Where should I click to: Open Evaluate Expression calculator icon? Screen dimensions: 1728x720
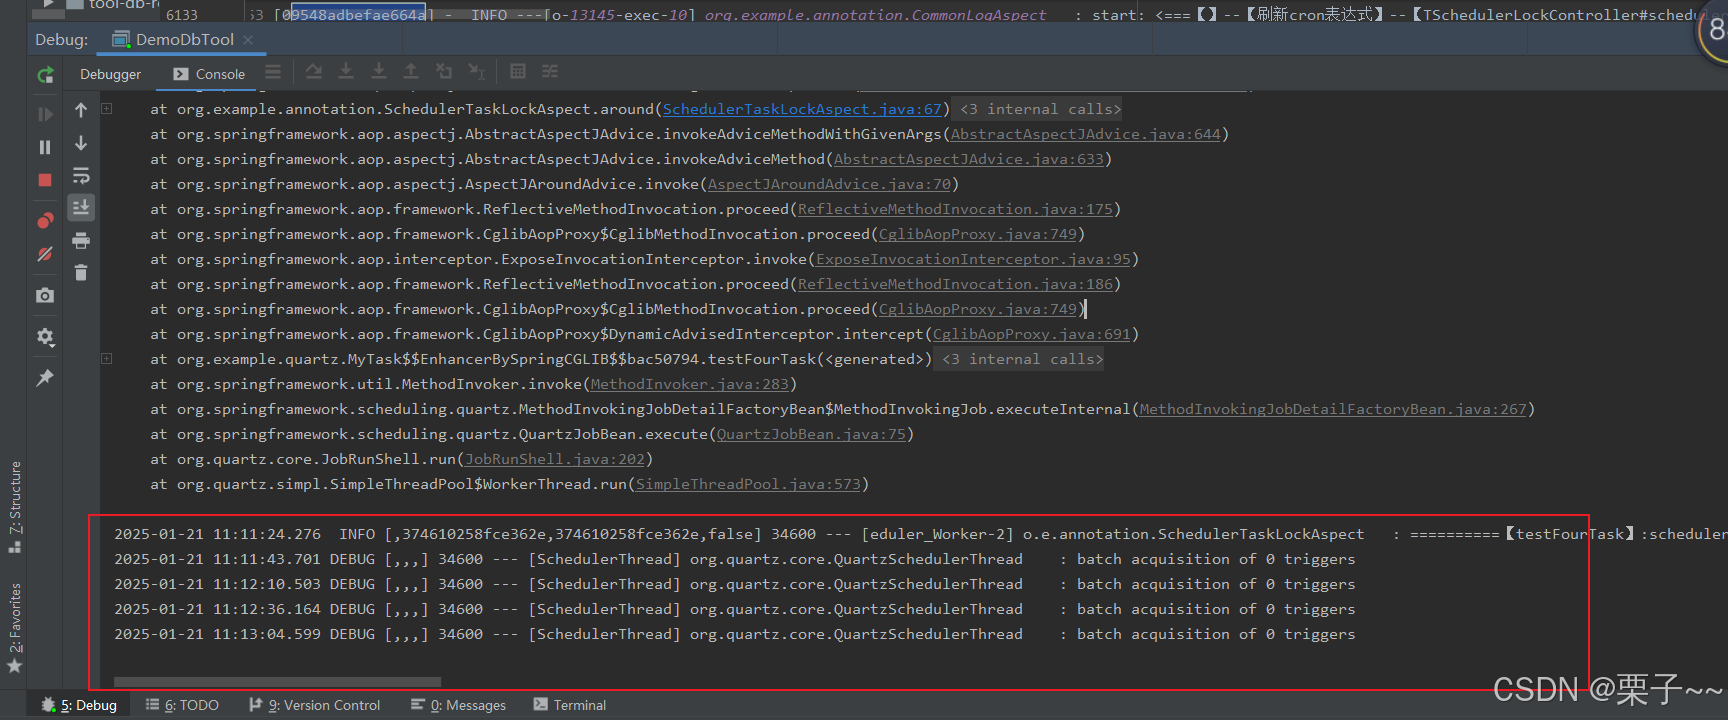(518, 72)
